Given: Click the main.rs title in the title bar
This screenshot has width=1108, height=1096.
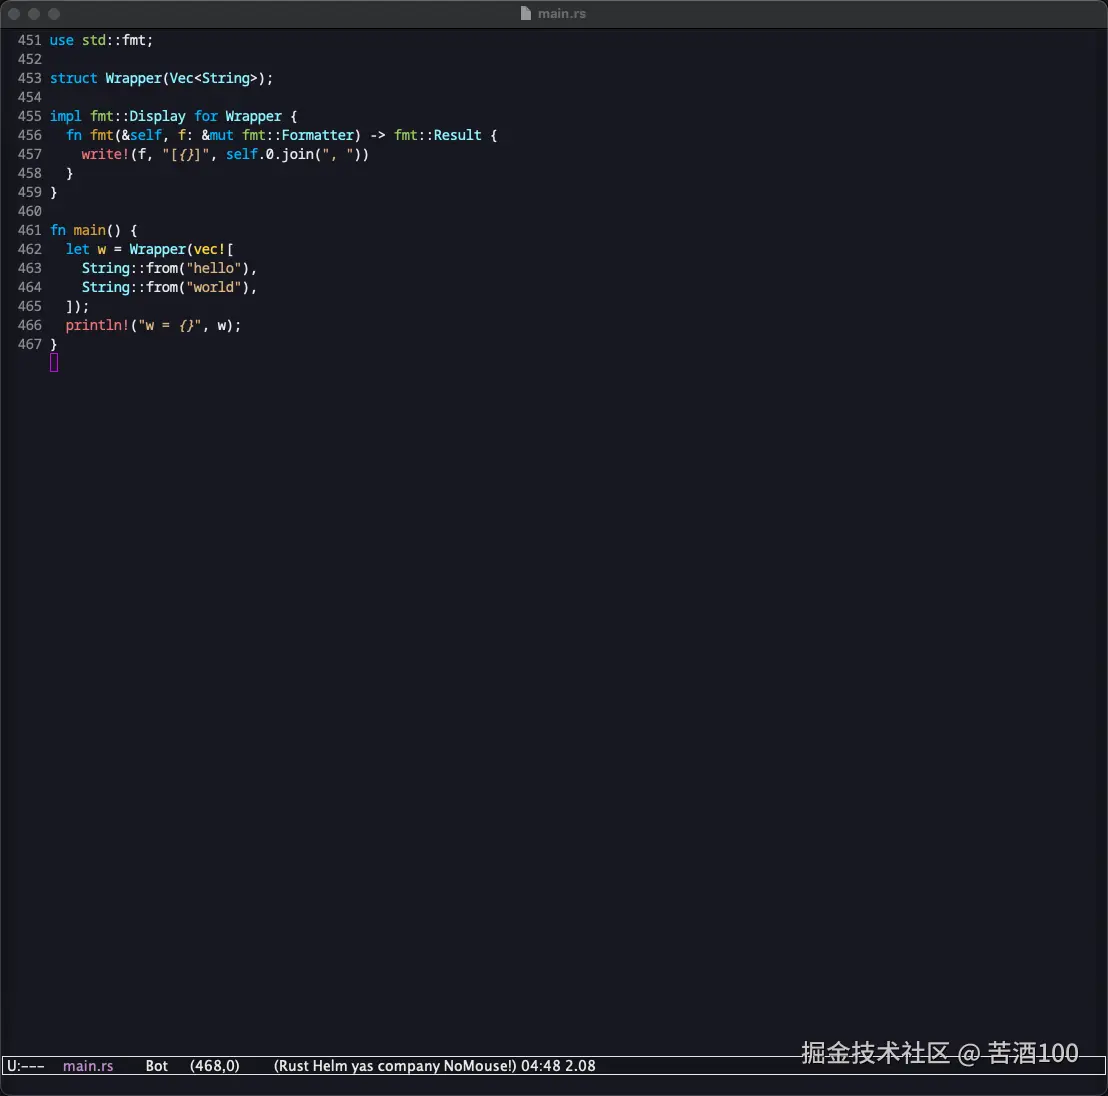Looking at the screenshot, I should (562, 14).
